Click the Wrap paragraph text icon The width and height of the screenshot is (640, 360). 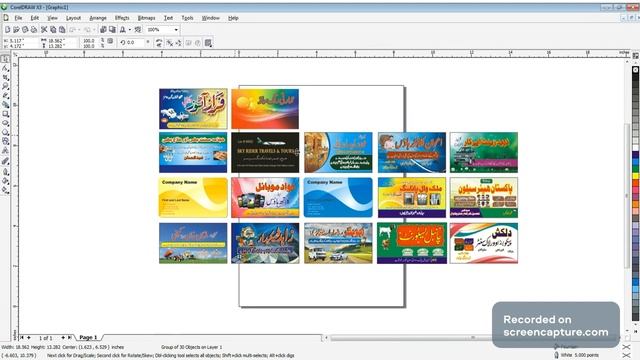209,42
